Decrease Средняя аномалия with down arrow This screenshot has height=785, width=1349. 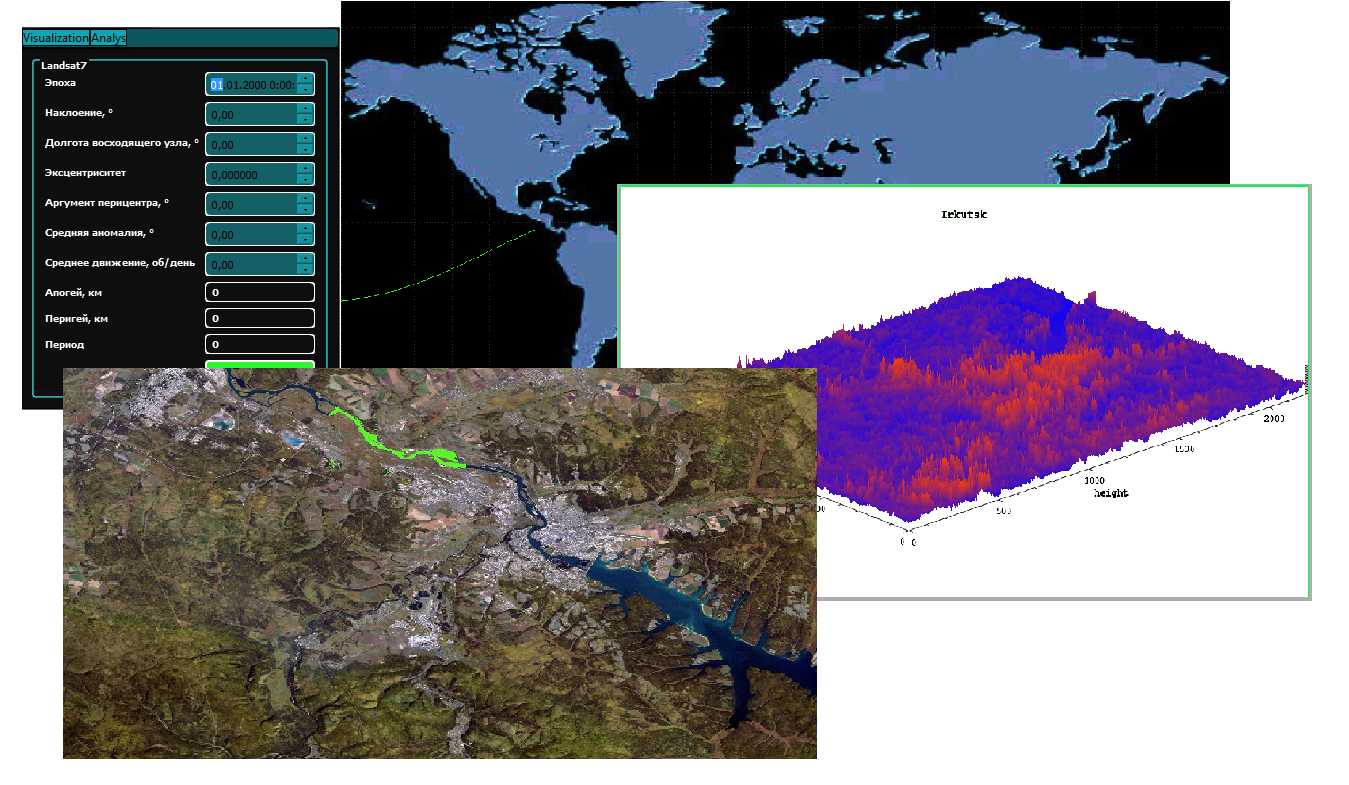coord(305,241)
